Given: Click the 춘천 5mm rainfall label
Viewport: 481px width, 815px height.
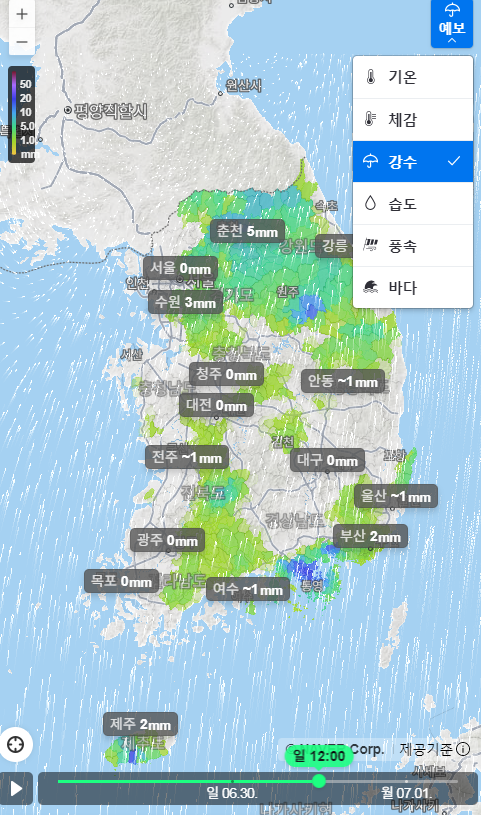Looking at the screenshot, I should (x=248, y=231).
